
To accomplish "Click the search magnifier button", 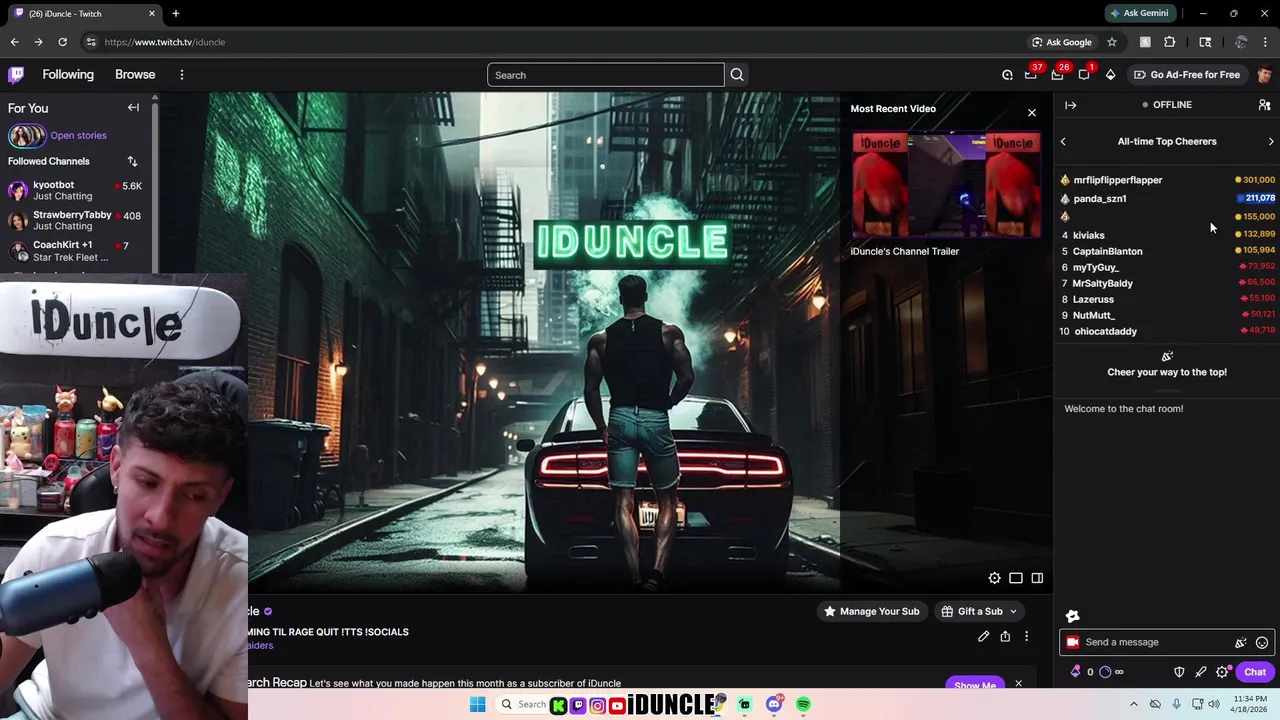I will coord(737,75).
